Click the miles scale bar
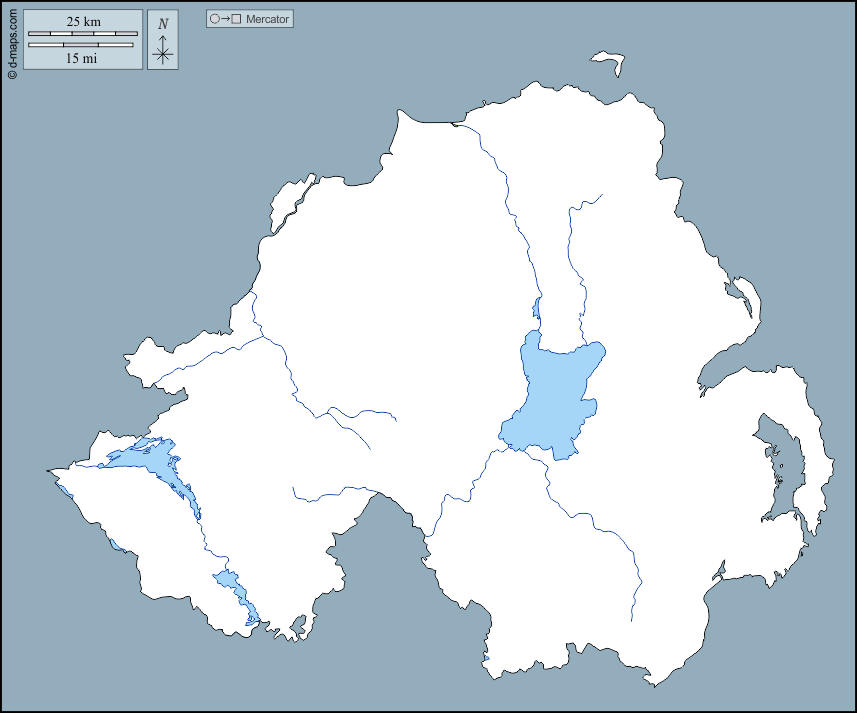 tap(81, 45)
